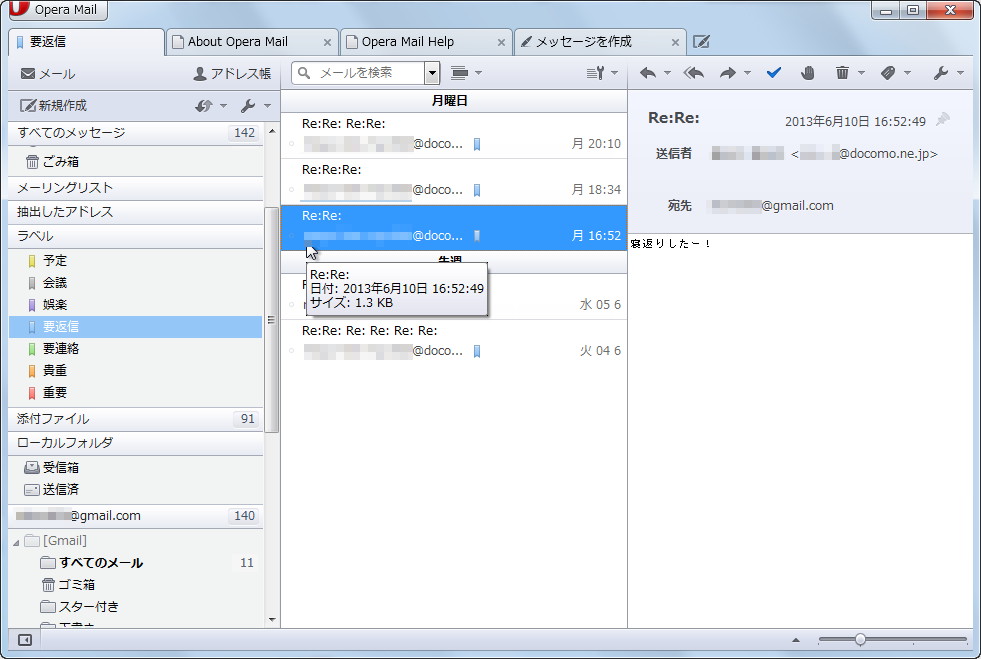This screenshot has height=659, width=981.
Task: Click the check/send mail refresh icon
Action: tap(203, 106)
